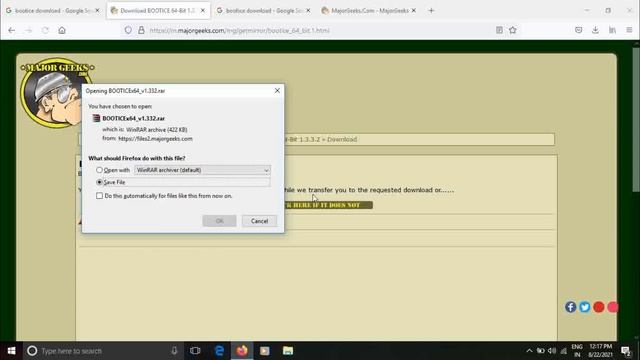Open the Library bookmarks icon

(x=612, y=30)
